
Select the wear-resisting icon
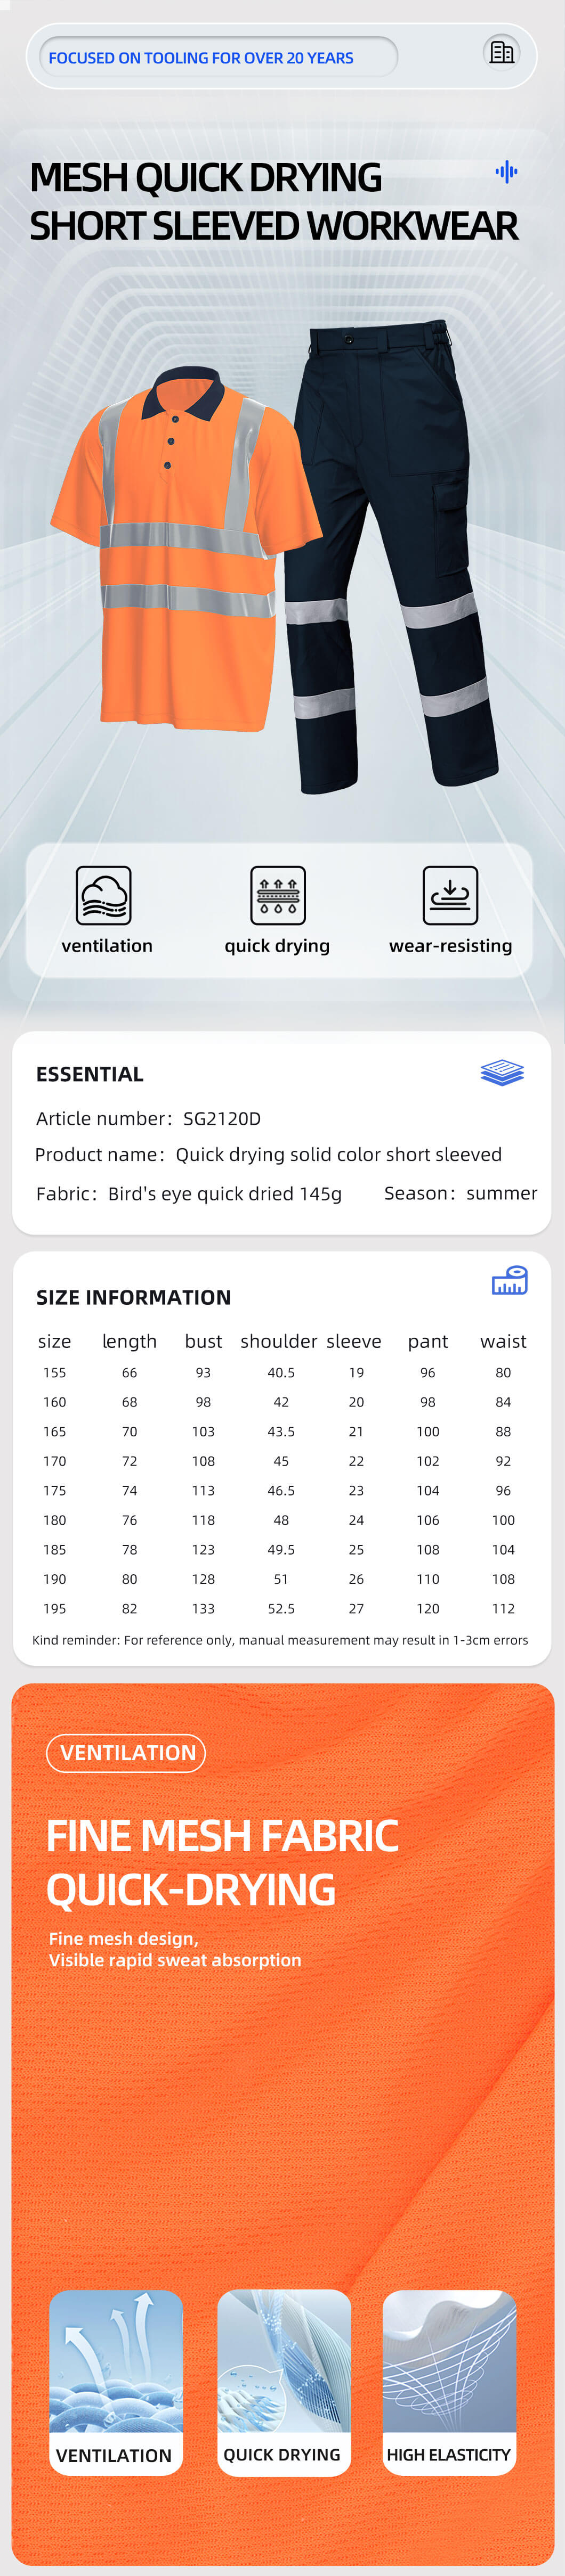coord(450,895)
